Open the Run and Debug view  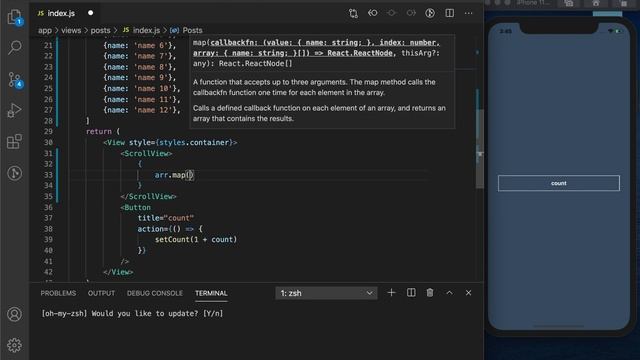click(x=15, y=111)
